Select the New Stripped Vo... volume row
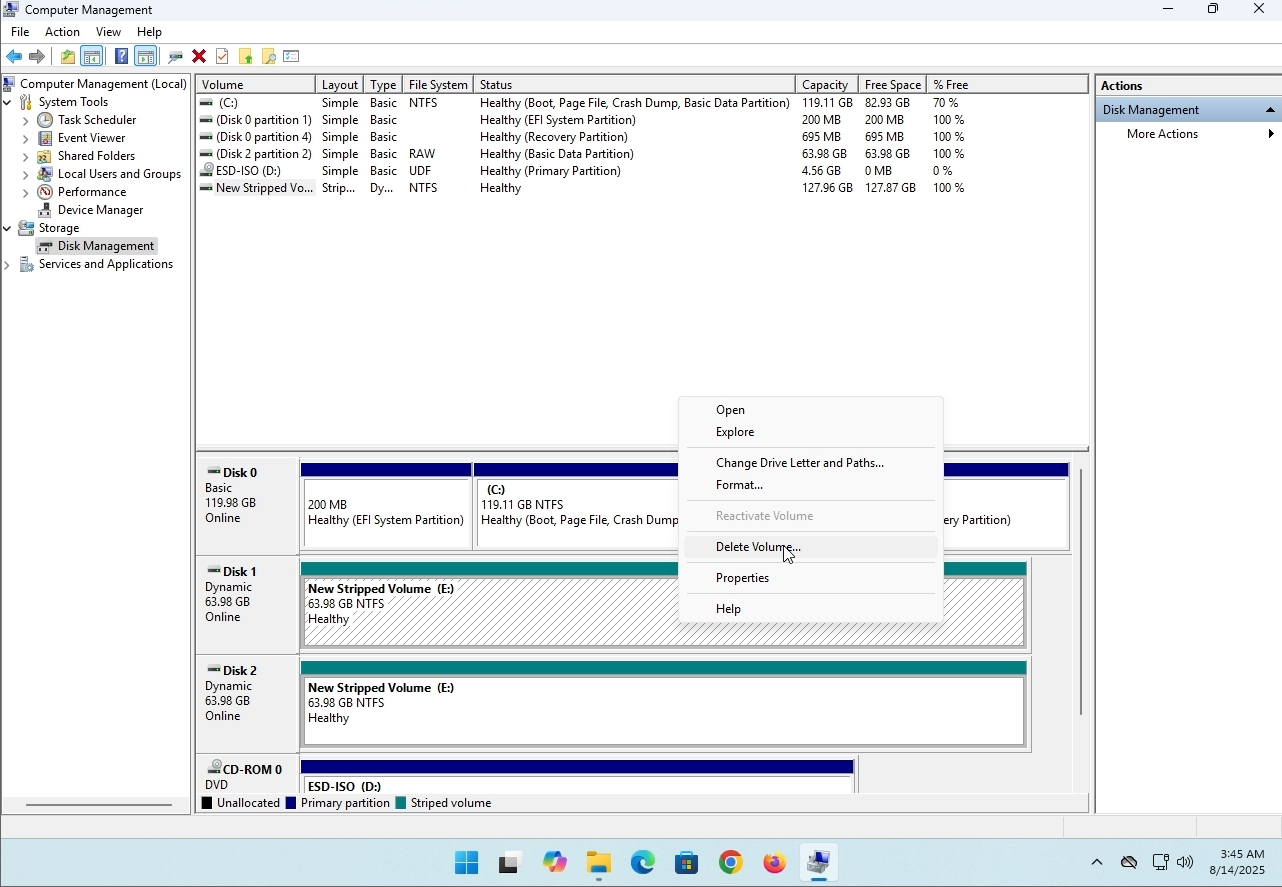The width and height of the screenshot is (1282, 887). (642, 188)
